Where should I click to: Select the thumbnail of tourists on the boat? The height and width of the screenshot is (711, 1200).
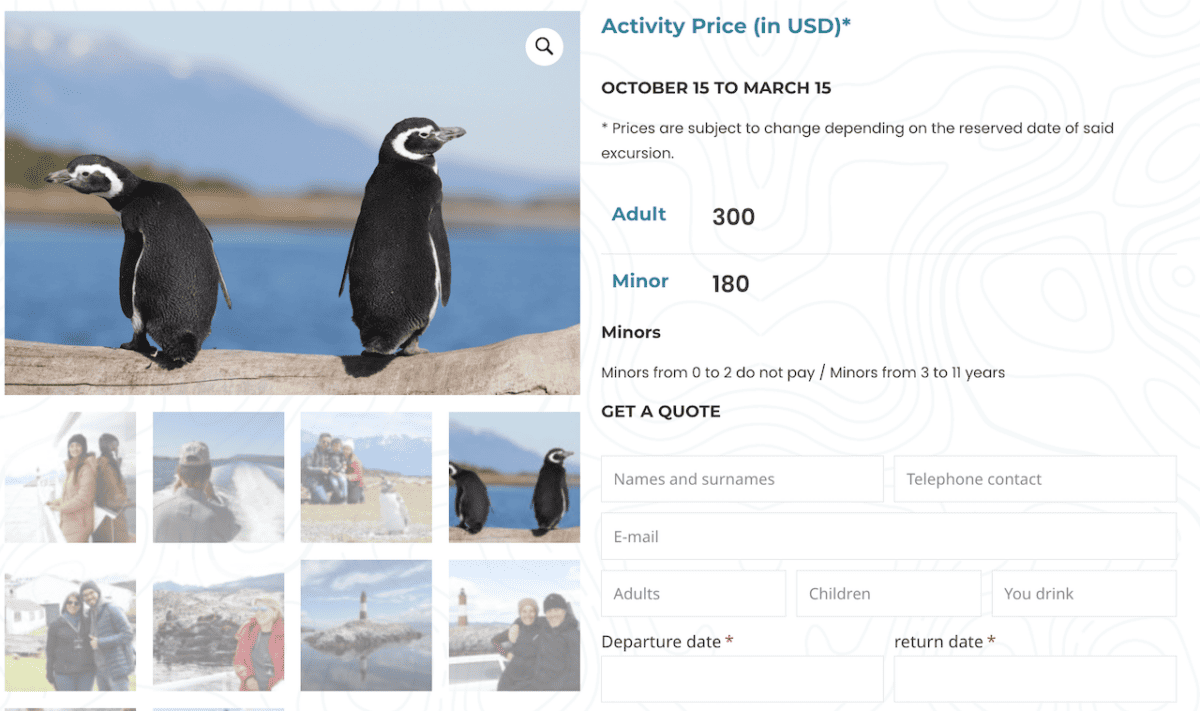pos(70,477)
